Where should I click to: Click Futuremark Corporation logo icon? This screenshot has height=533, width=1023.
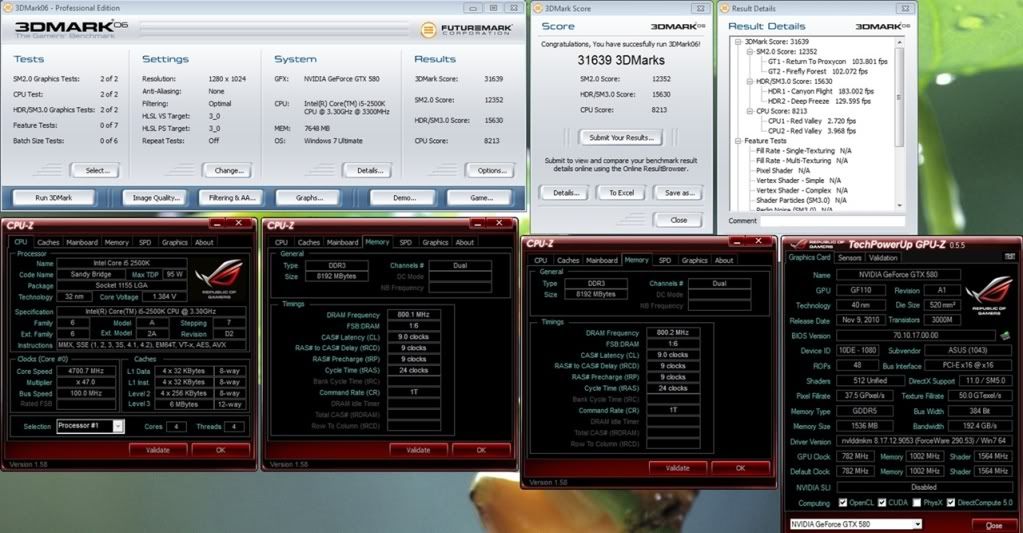pos(428,29)
